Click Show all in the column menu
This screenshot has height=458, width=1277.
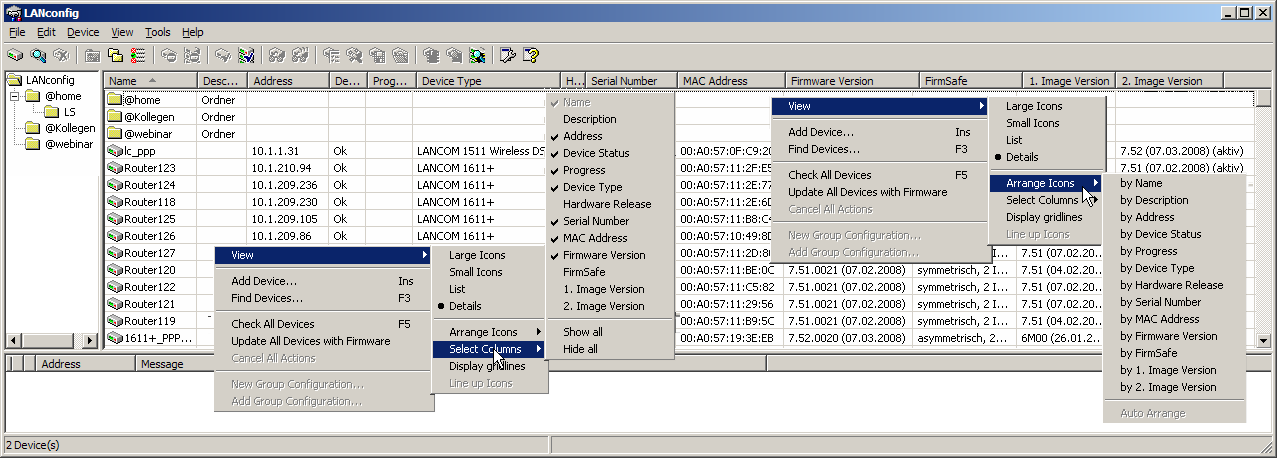pos(583,332)
